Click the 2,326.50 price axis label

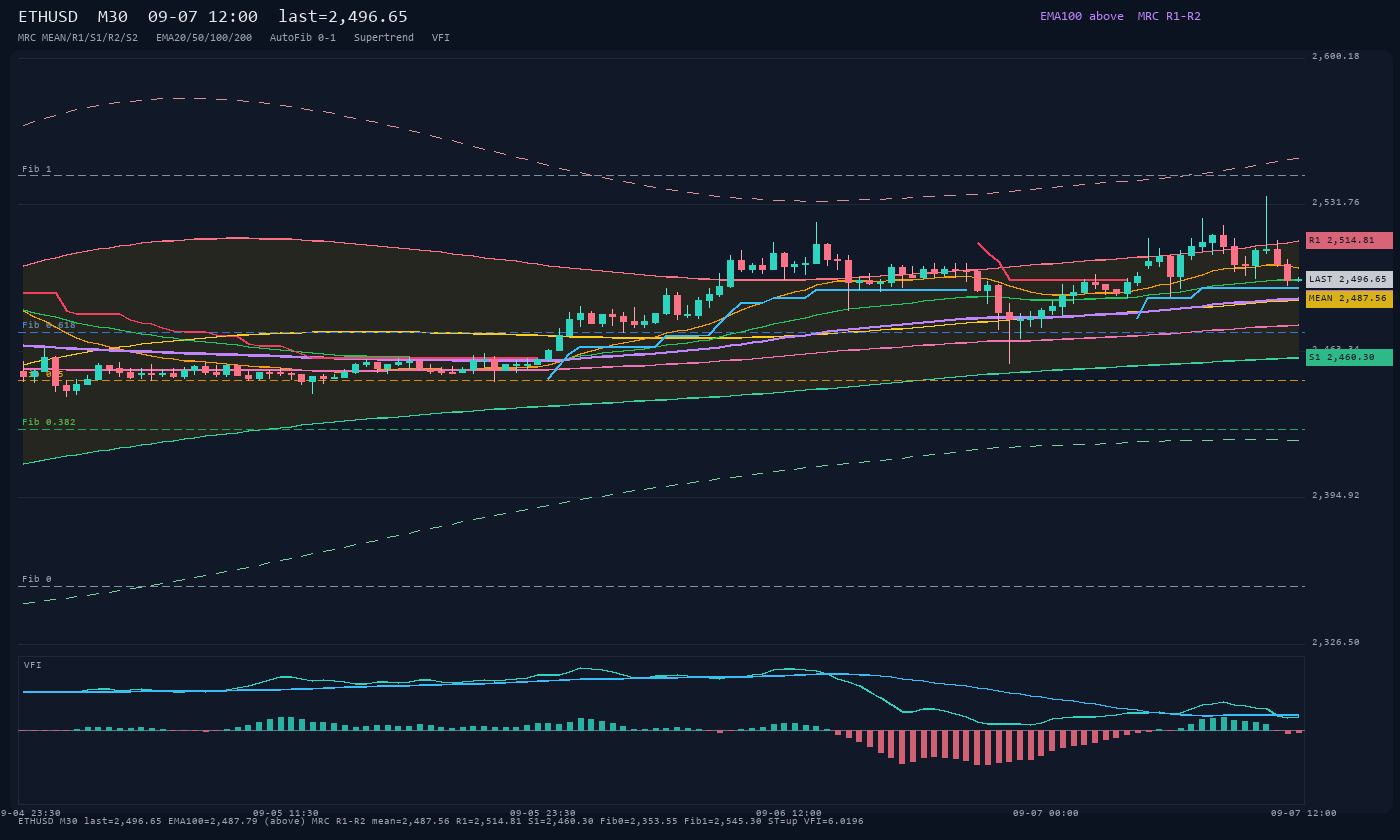point(1336,642)
